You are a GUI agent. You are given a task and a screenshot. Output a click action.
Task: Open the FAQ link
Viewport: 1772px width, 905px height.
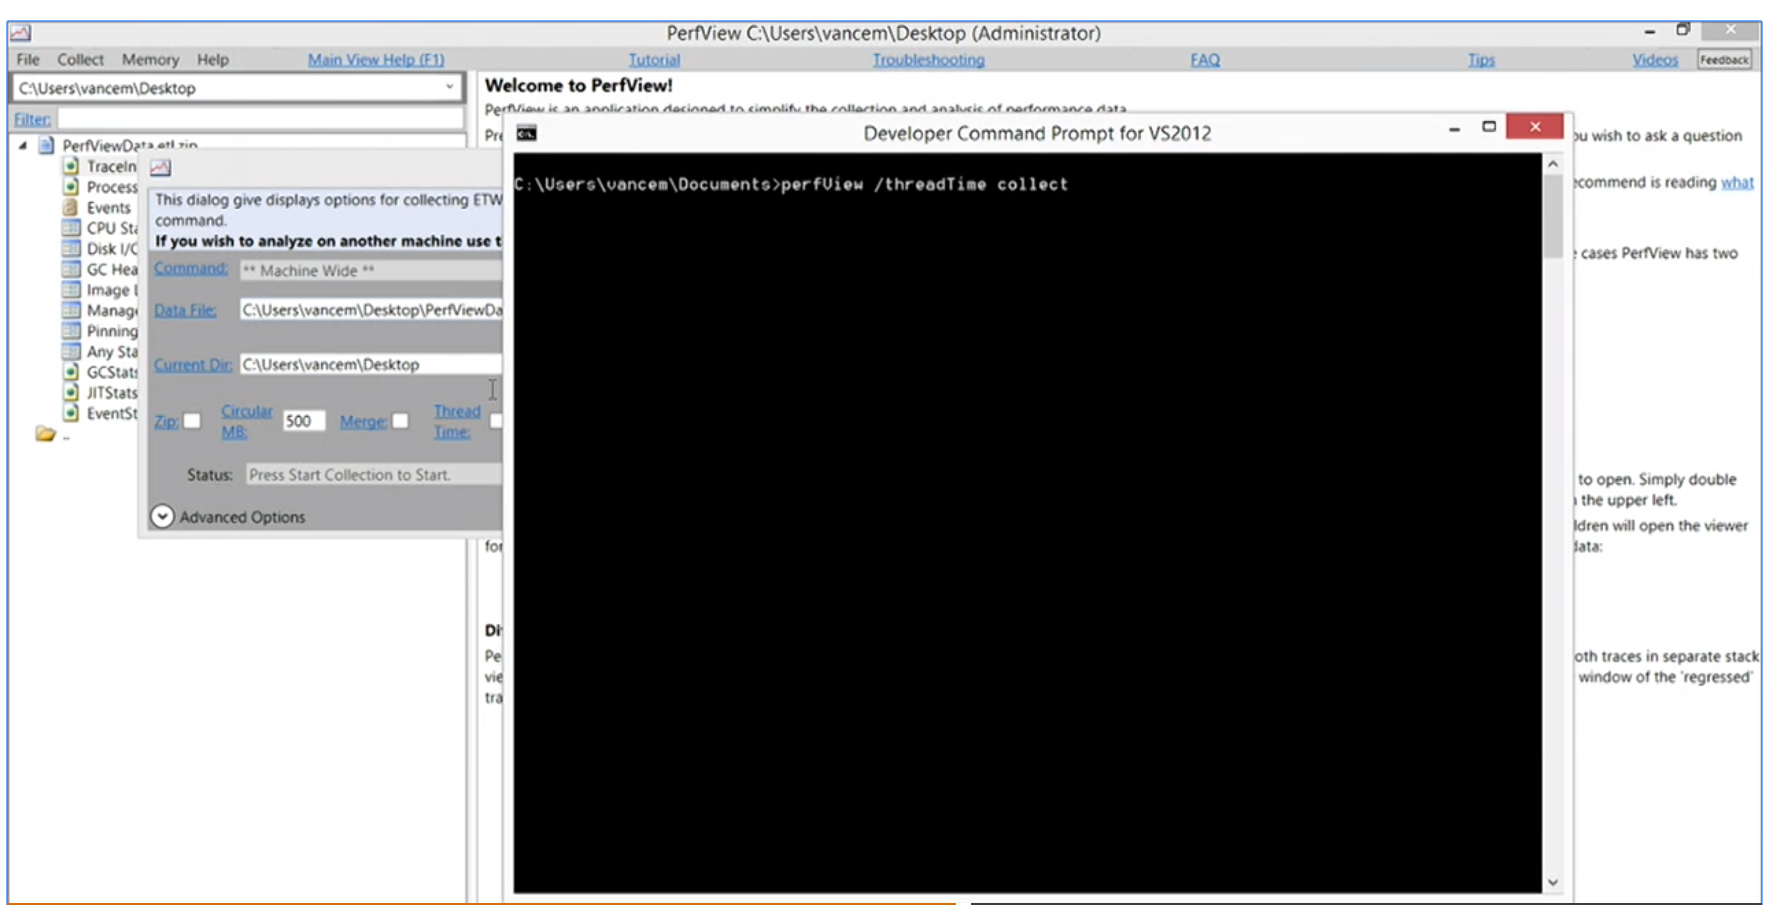tap(1205, 60)
